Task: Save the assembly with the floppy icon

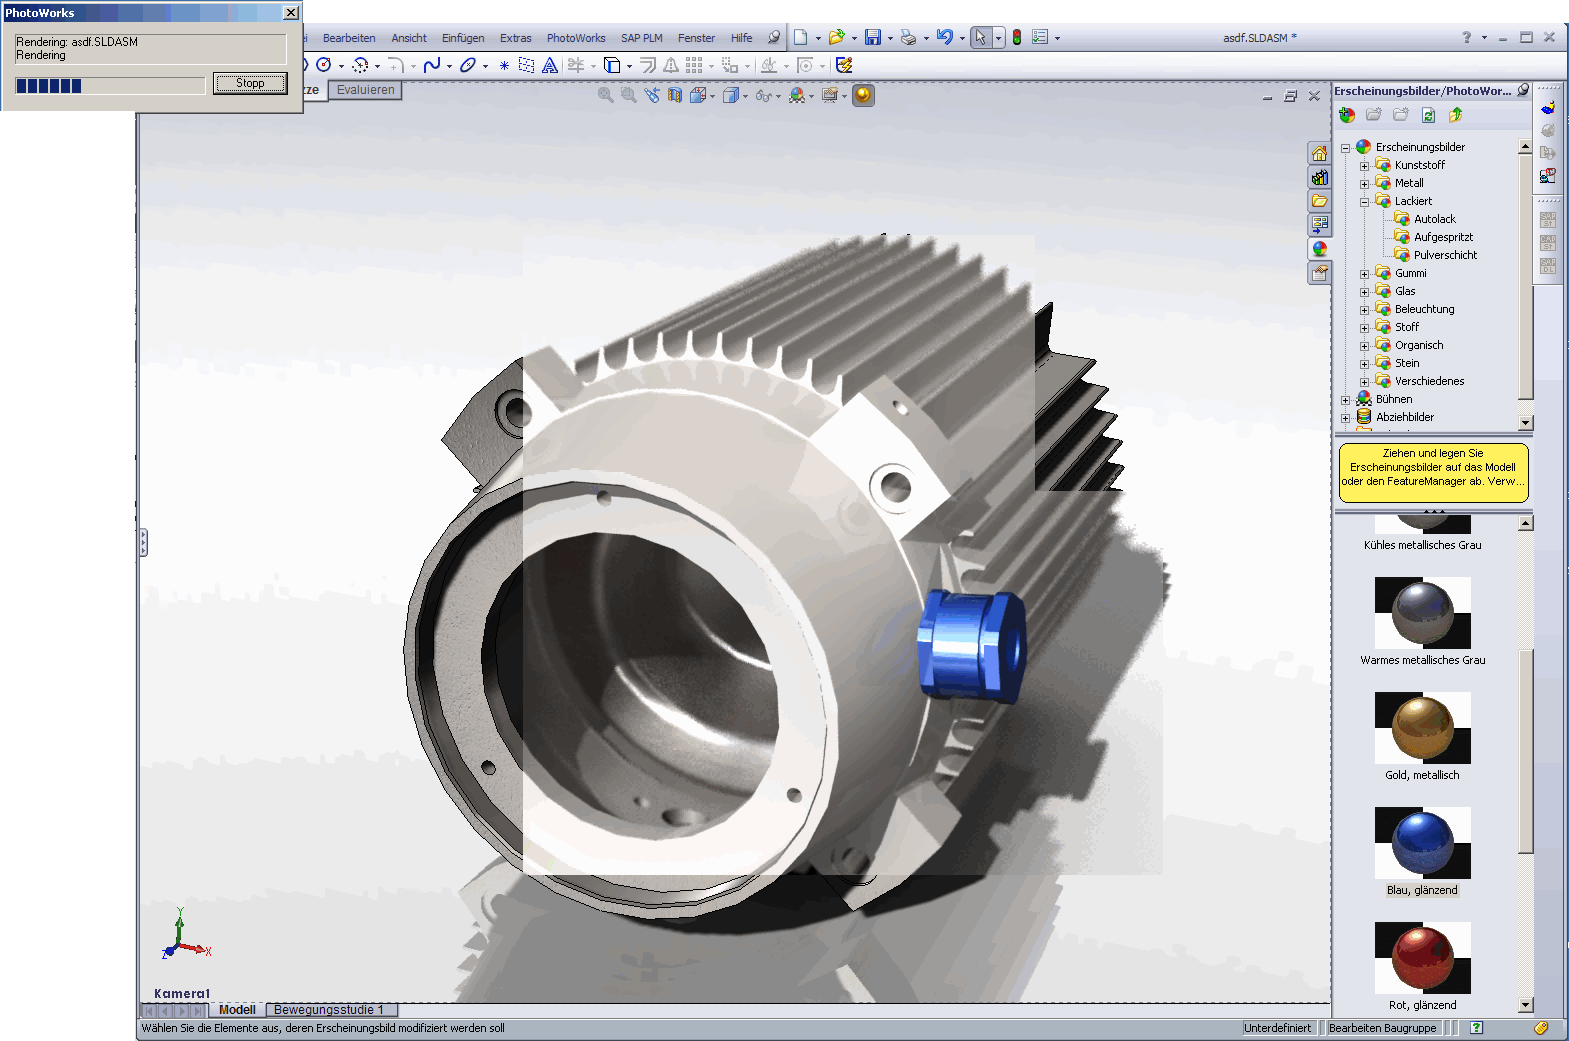Action: [x=873, y=37]
